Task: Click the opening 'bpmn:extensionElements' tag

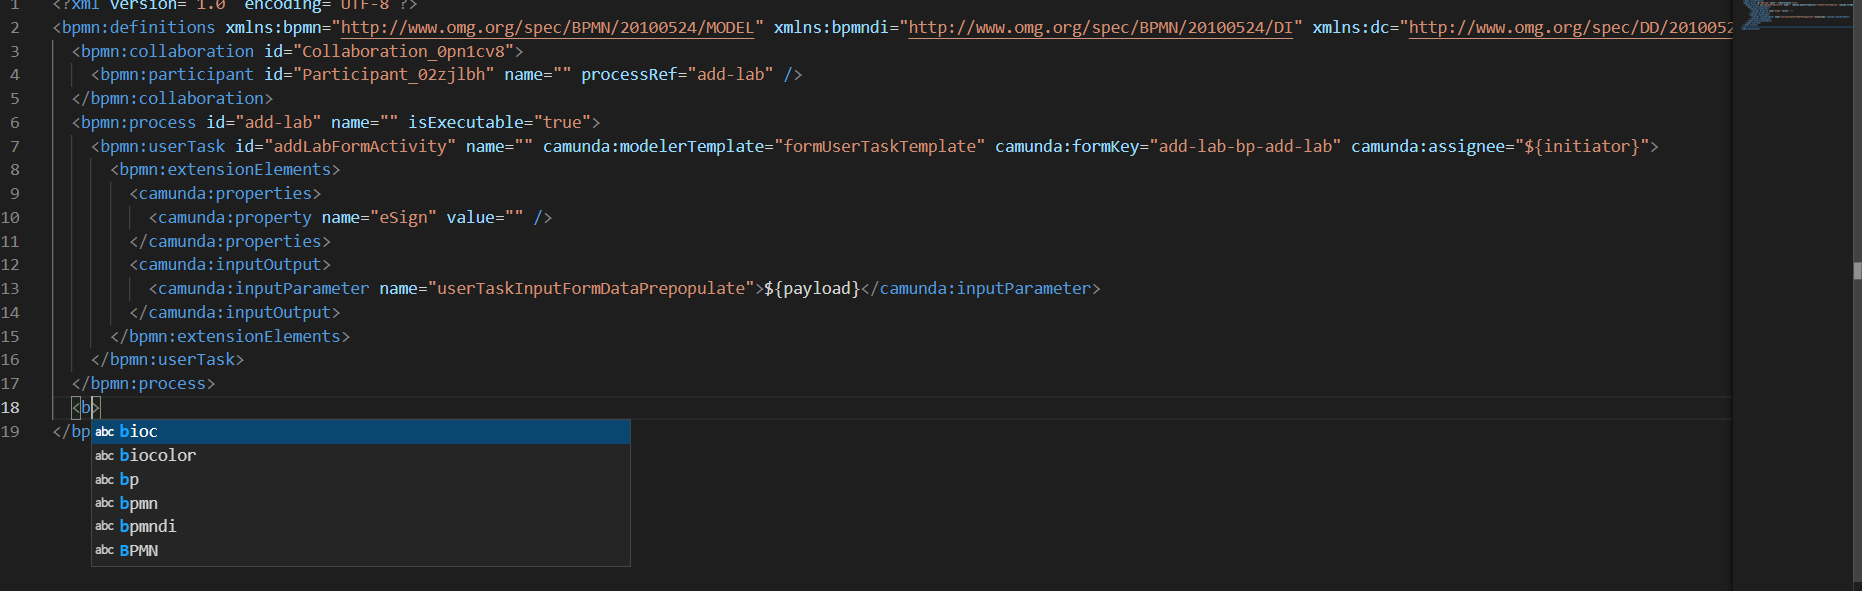Action: (x=225, y=170)
